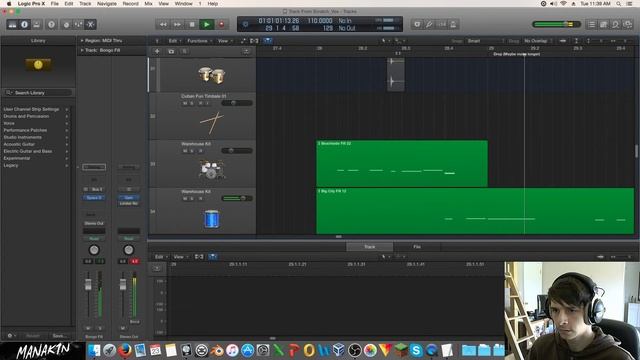Click the Rewind transport button
This screenshot has height=360, width=640.
coord(163,24)
